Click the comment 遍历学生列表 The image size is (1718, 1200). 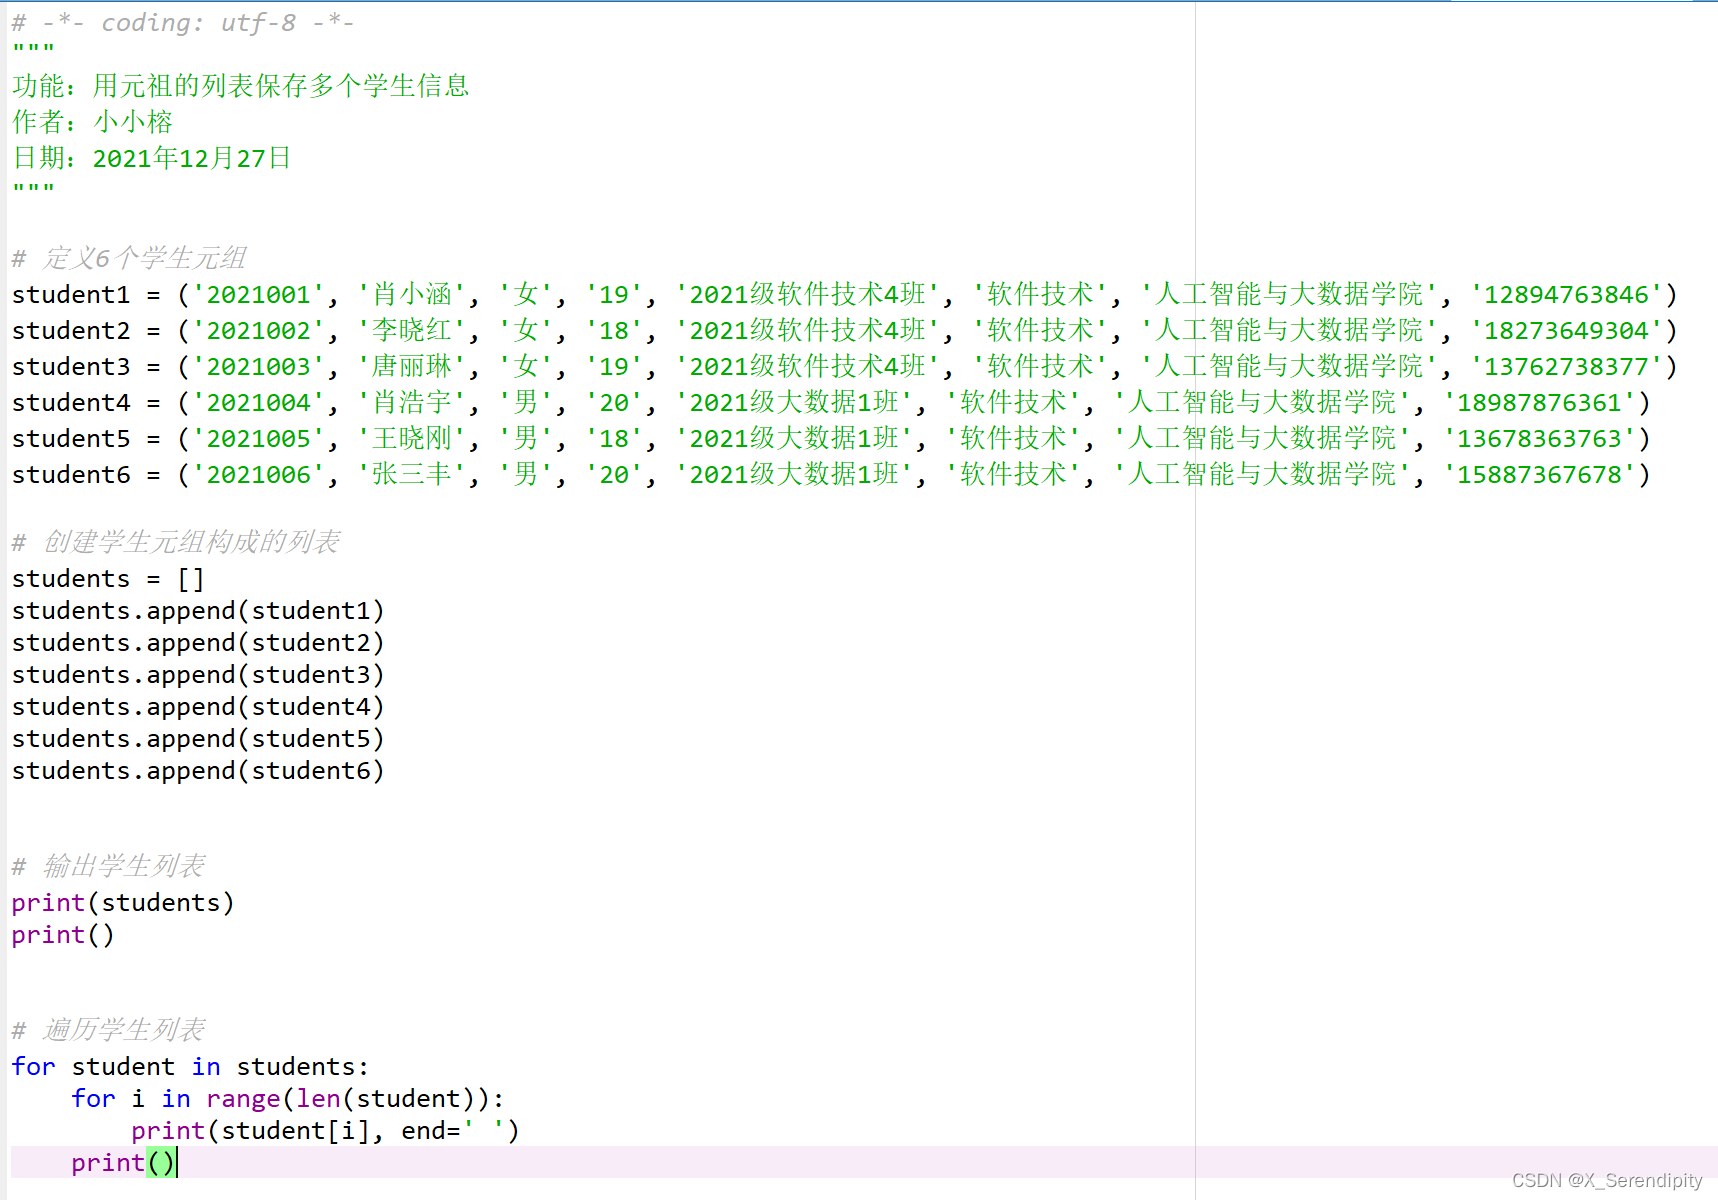click(109, 1030)
